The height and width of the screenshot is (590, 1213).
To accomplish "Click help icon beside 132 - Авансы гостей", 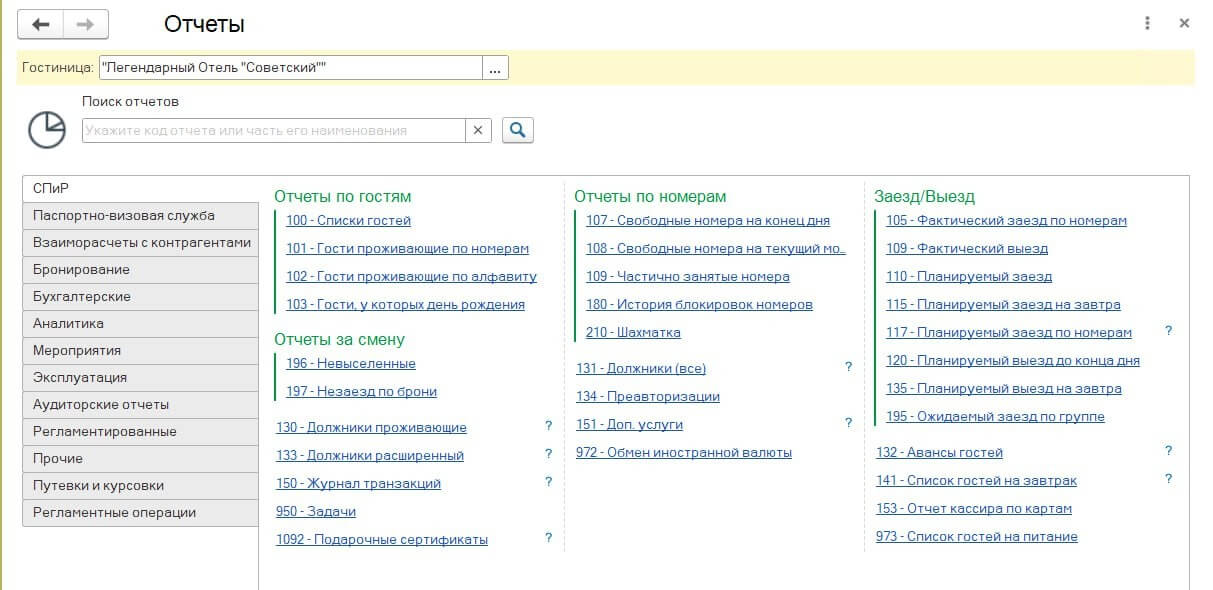I will 1168,452.
